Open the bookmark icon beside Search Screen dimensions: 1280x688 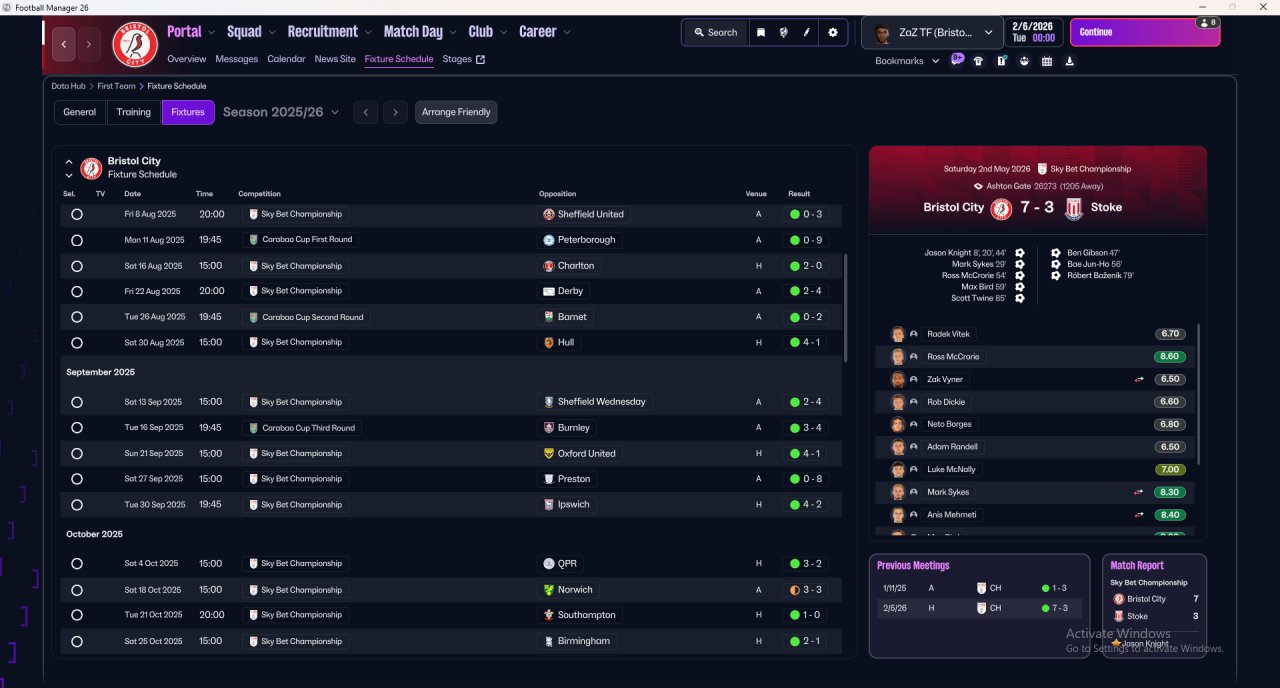760,32
